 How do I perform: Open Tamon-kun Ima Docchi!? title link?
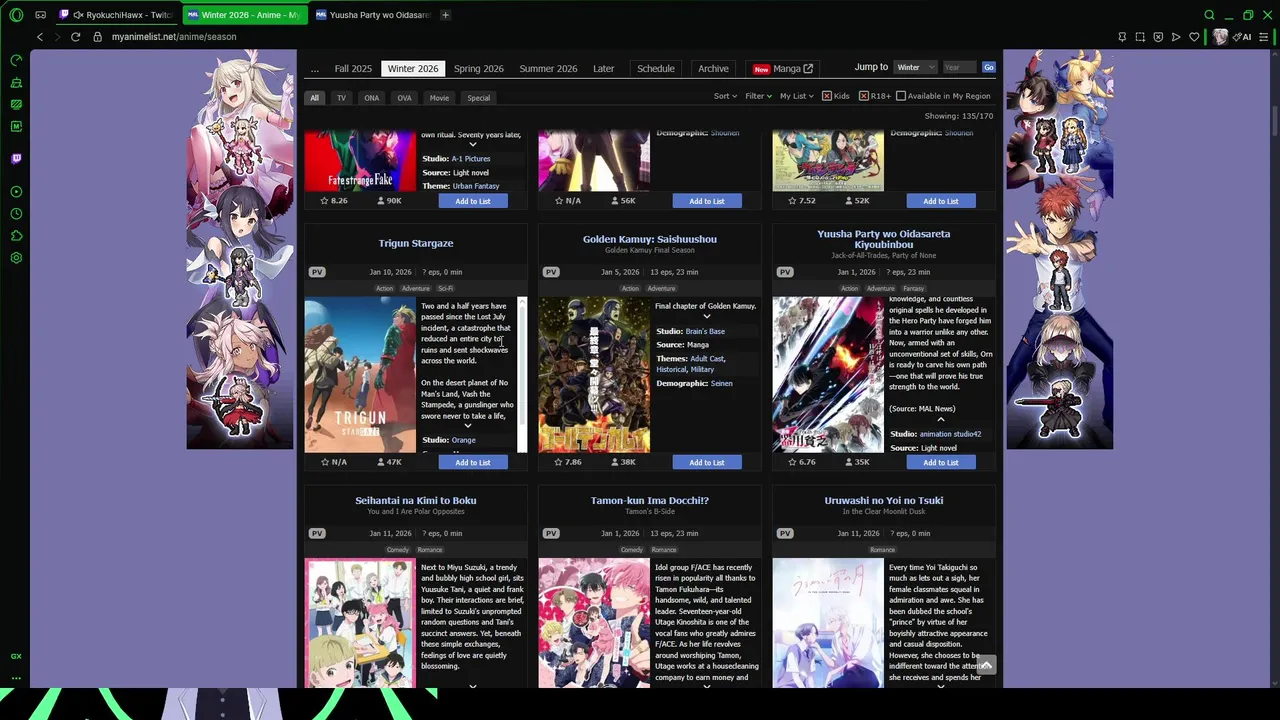tap(650, 500)
